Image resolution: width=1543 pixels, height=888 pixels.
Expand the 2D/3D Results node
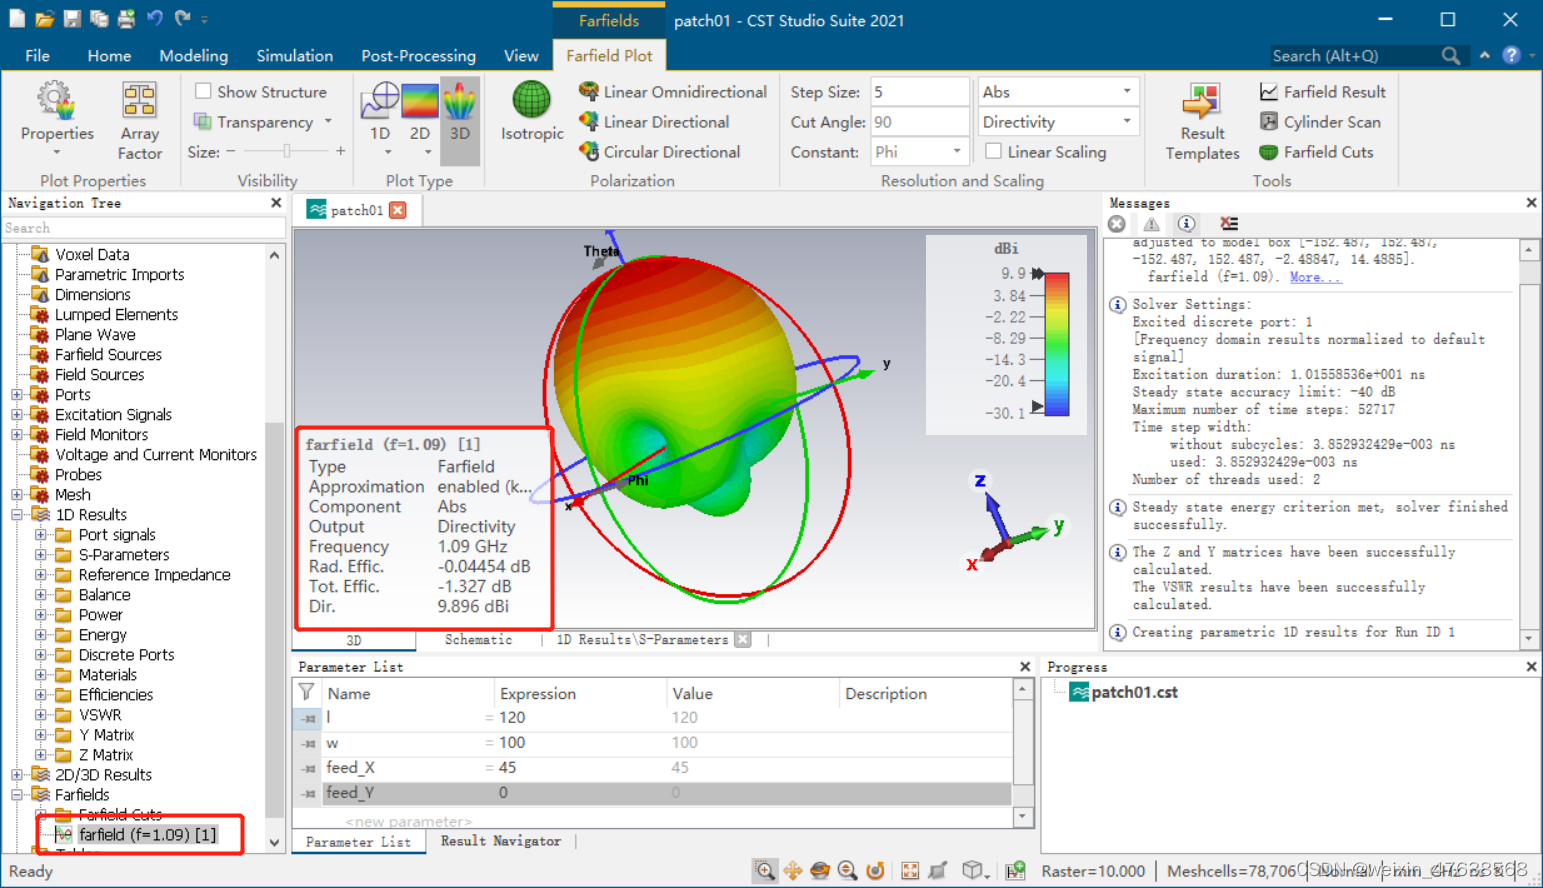click(17, 775)
